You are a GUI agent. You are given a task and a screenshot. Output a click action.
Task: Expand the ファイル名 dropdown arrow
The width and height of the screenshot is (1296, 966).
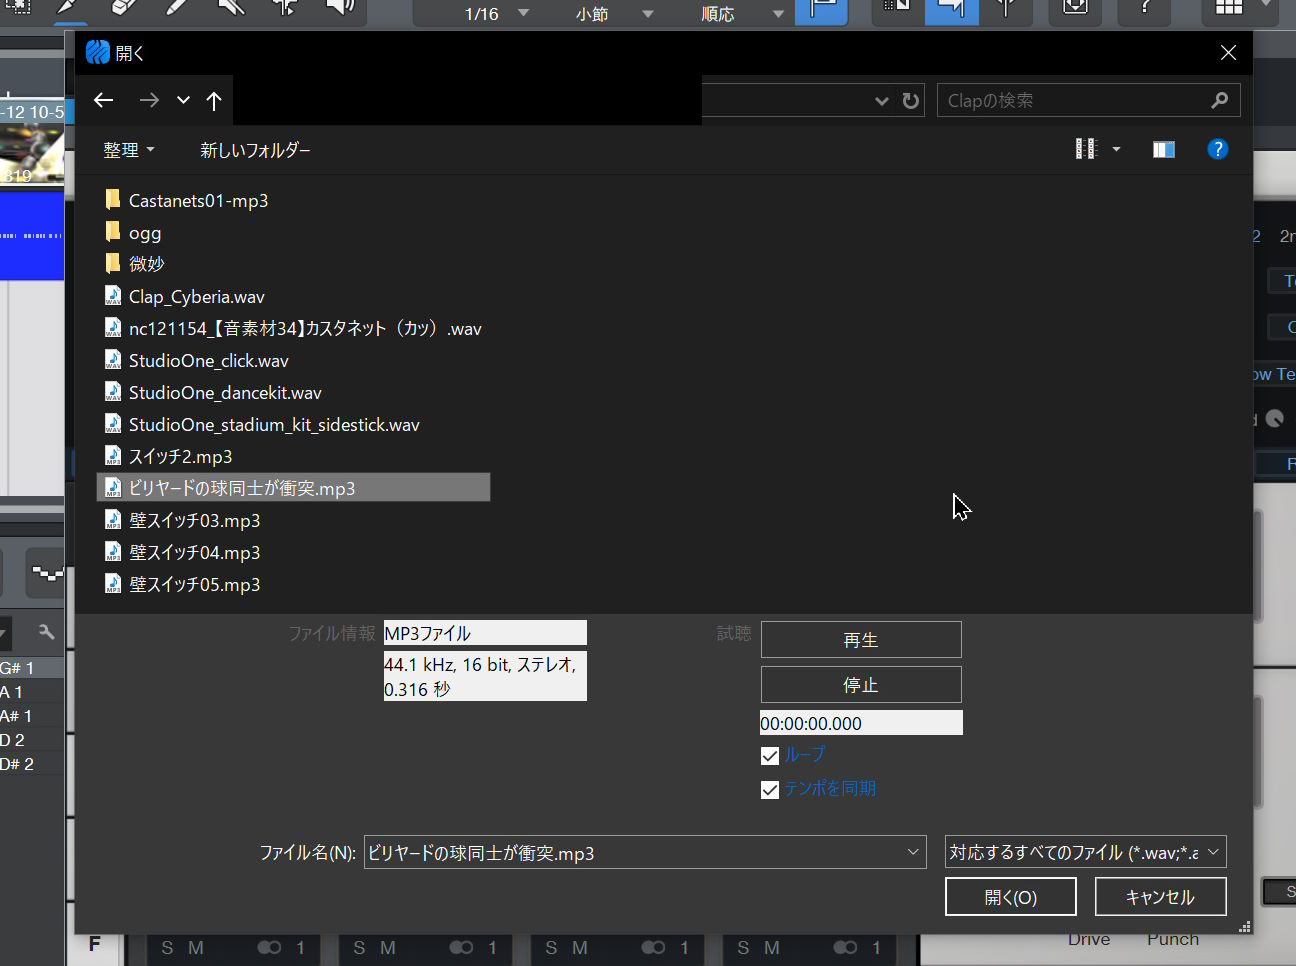pos(912,852)
